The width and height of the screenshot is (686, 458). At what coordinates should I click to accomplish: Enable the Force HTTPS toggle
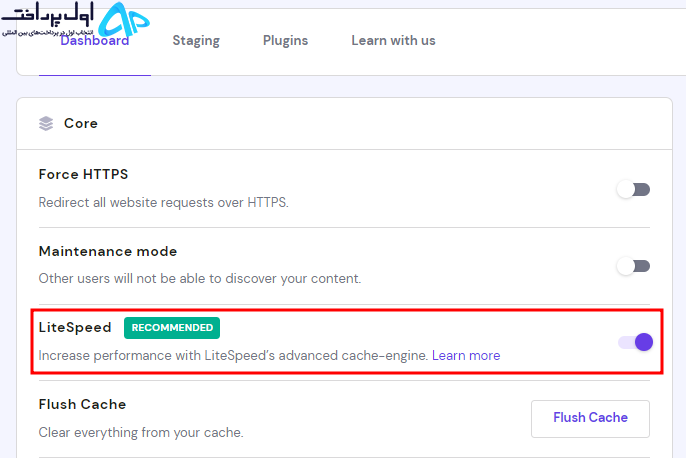coord(634,189)
